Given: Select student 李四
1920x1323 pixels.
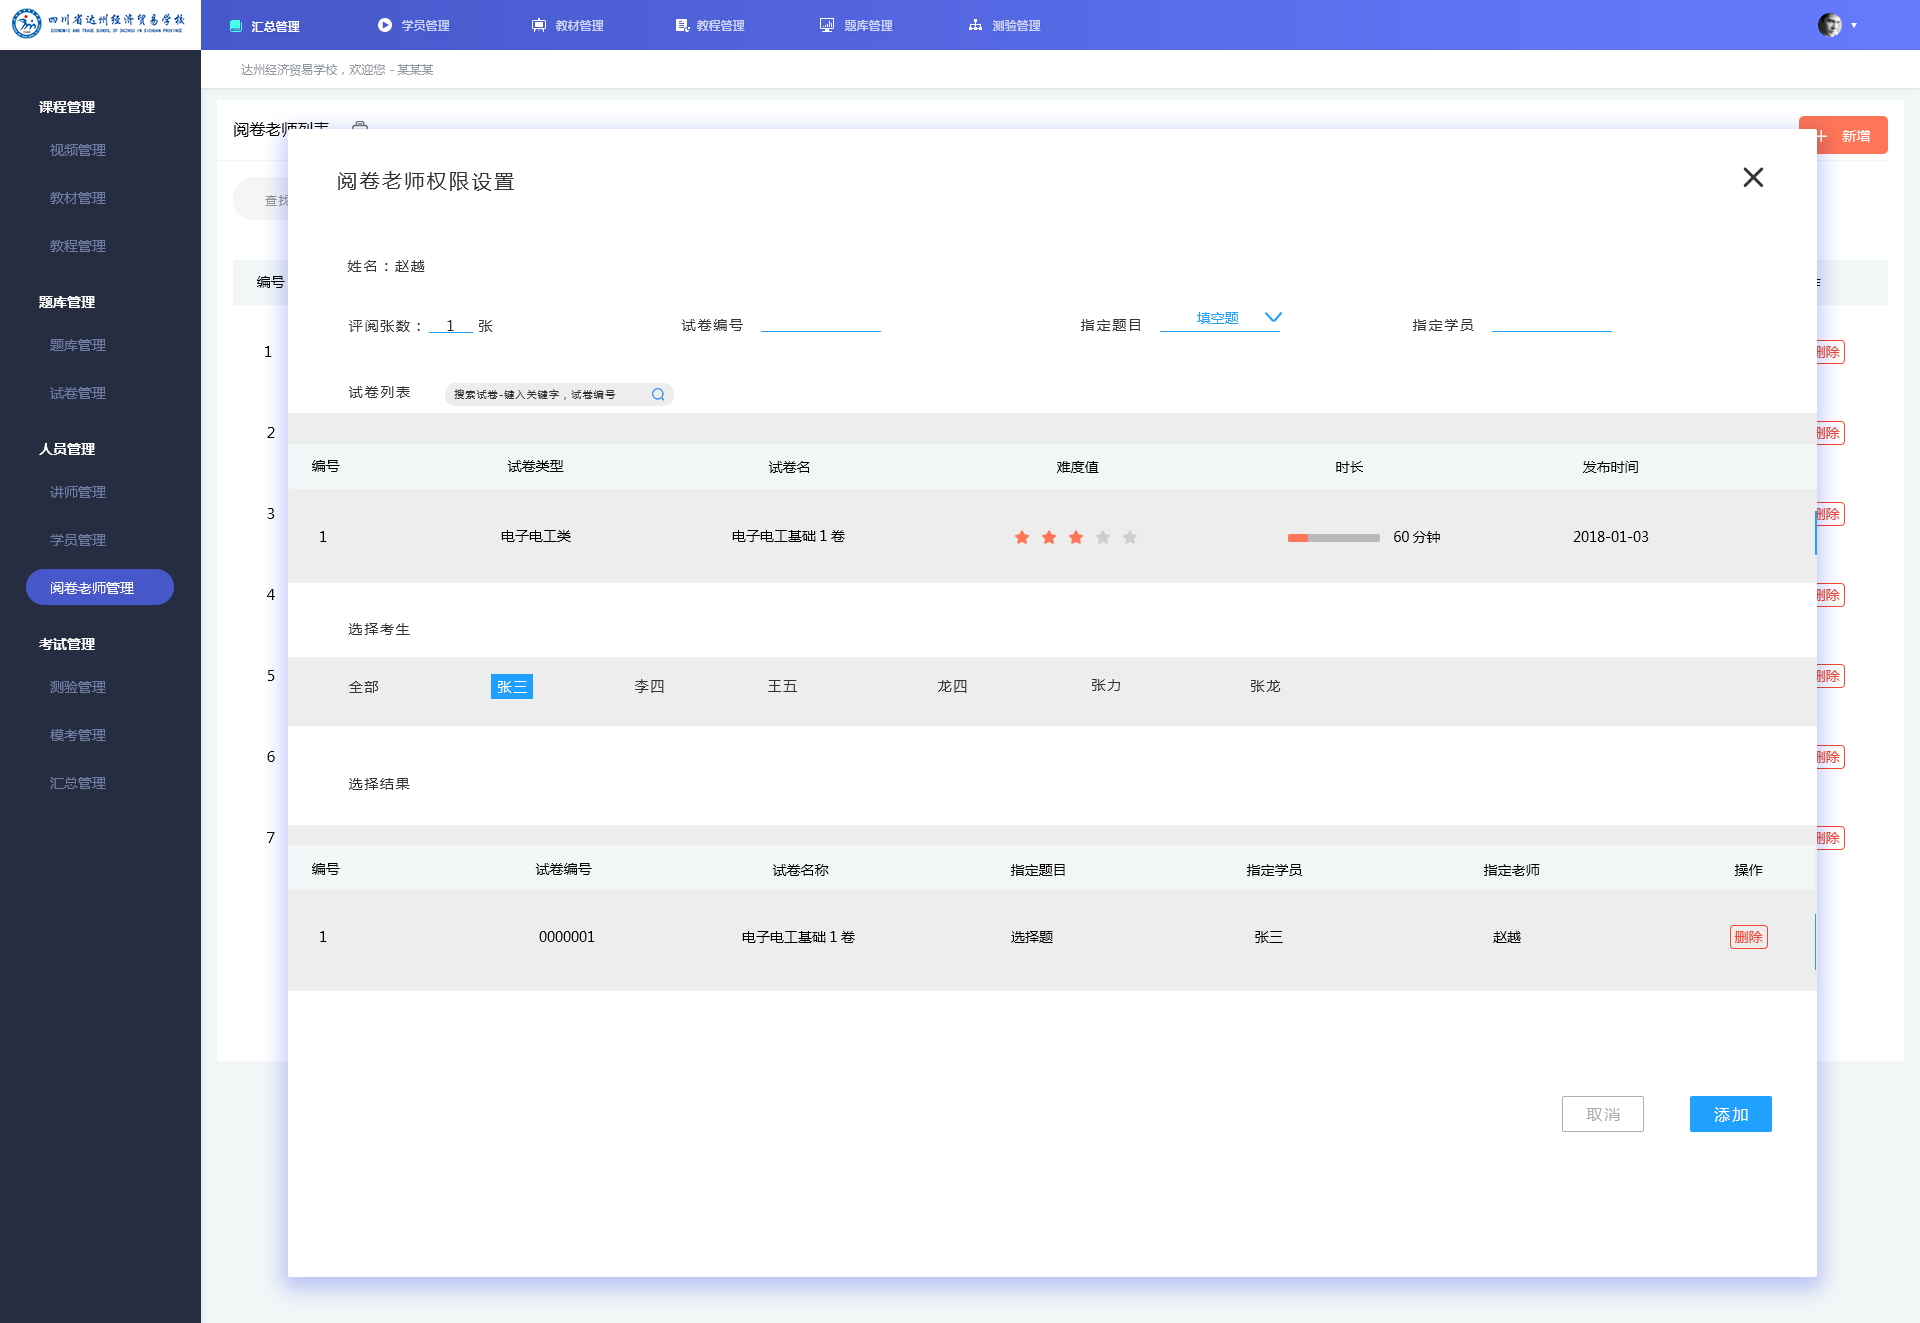Looking at the screenshot, I should tap(649, 686).
